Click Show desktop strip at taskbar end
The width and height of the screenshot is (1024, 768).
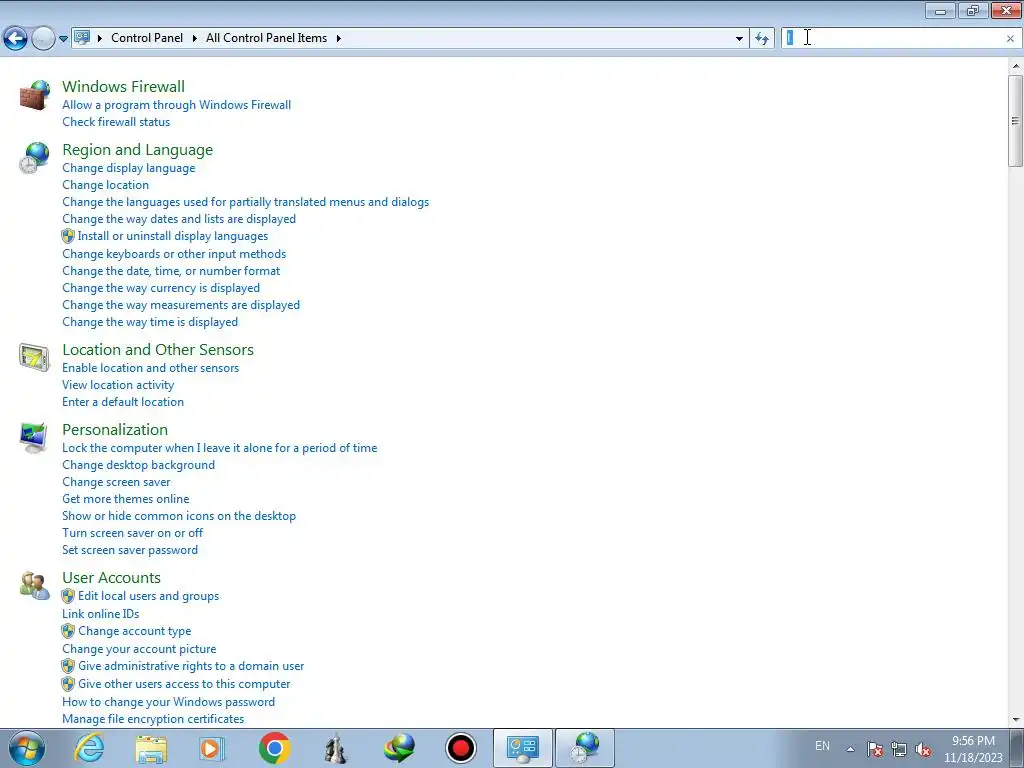tap(1017, 748)
